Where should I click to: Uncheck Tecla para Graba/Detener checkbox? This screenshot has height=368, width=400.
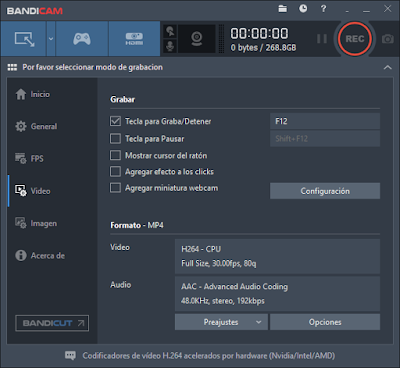[115, 121]
